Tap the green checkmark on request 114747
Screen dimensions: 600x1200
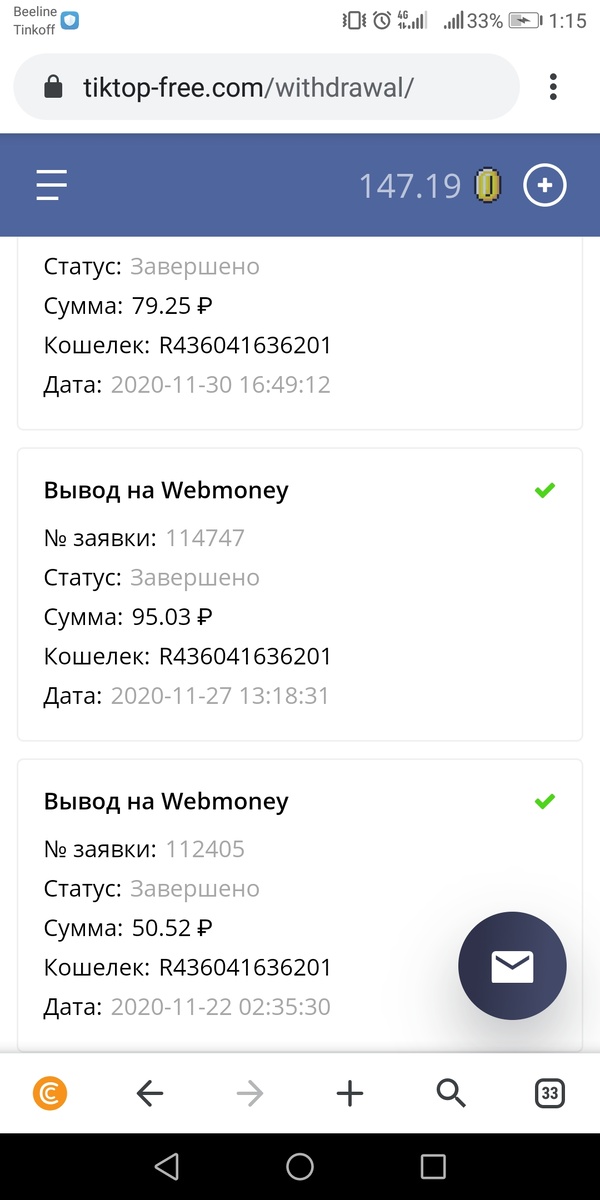tap(545, 490)
